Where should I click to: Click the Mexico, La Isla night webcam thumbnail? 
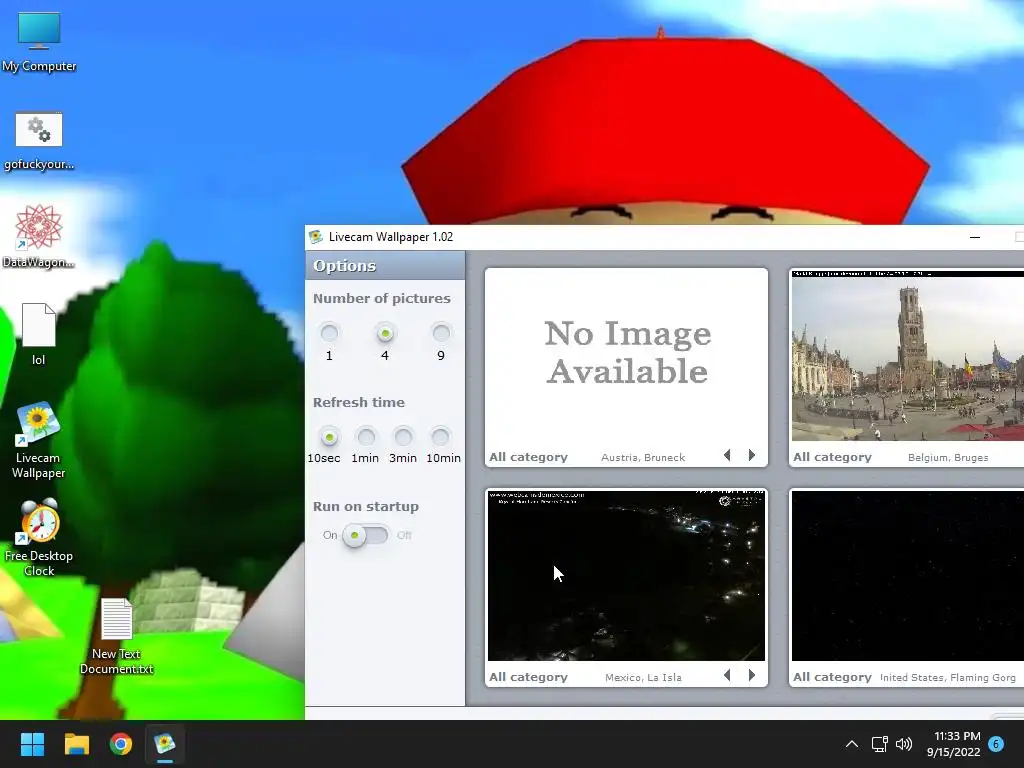pyautogui.click(x=626, y=576)
